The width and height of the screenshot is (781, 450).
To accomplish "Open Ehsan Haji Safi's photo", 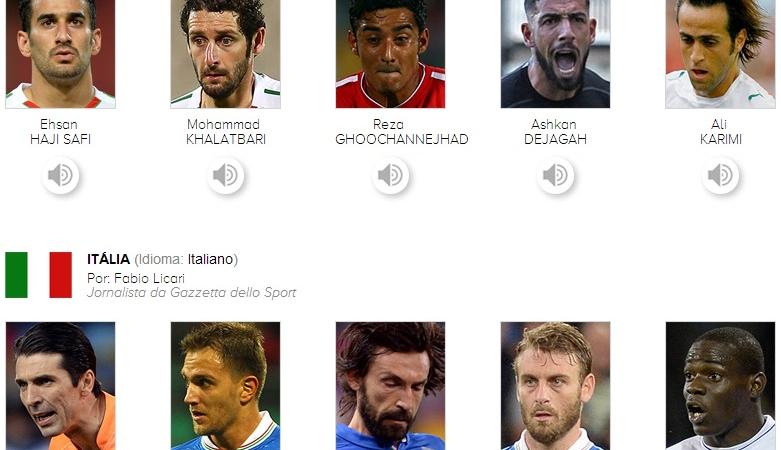I will (x=60, y=54).
